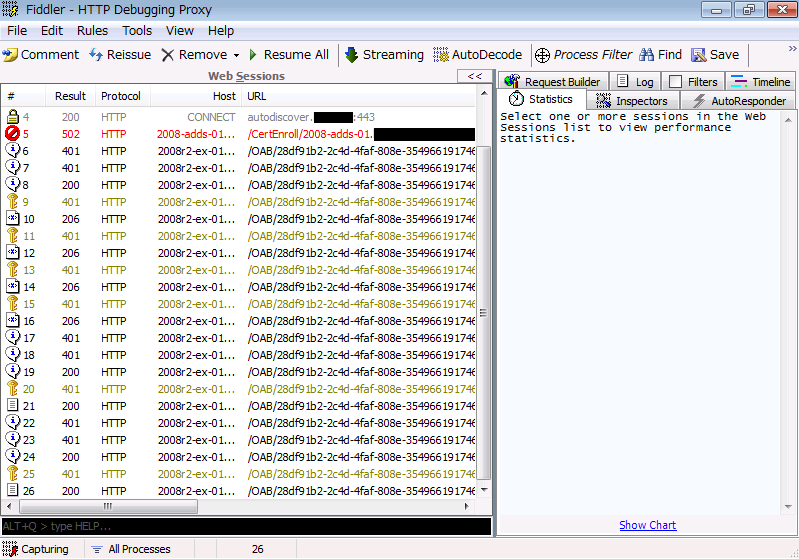799x559 pixels.
Task: Expand the toolbar overflow chevron
Action: [x=792, y=48]
